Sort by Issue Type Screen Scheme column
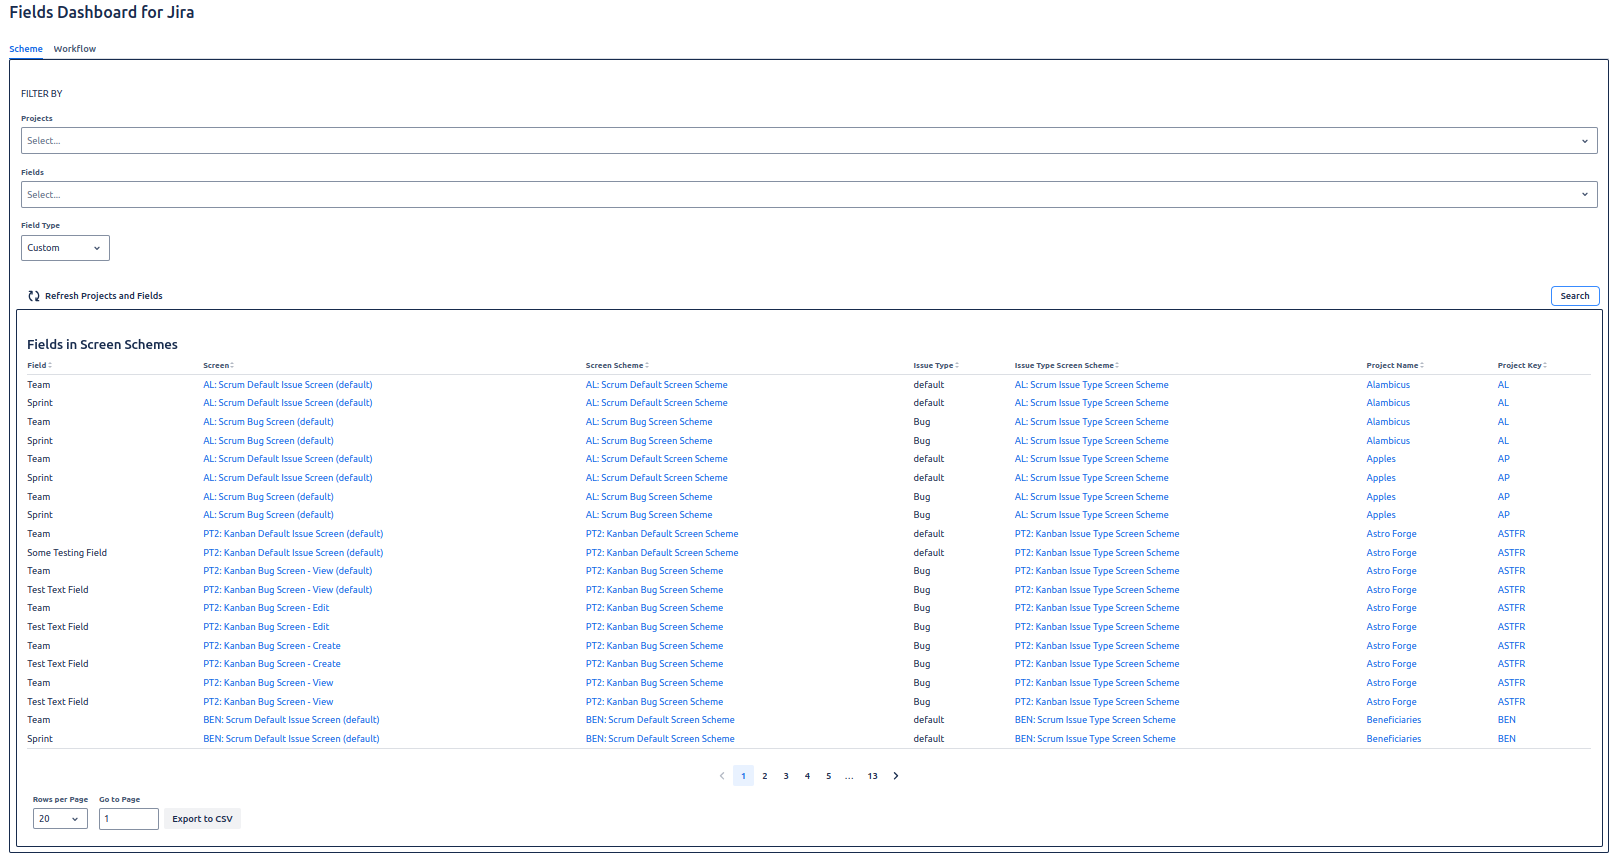 [x=1066, y=365]
